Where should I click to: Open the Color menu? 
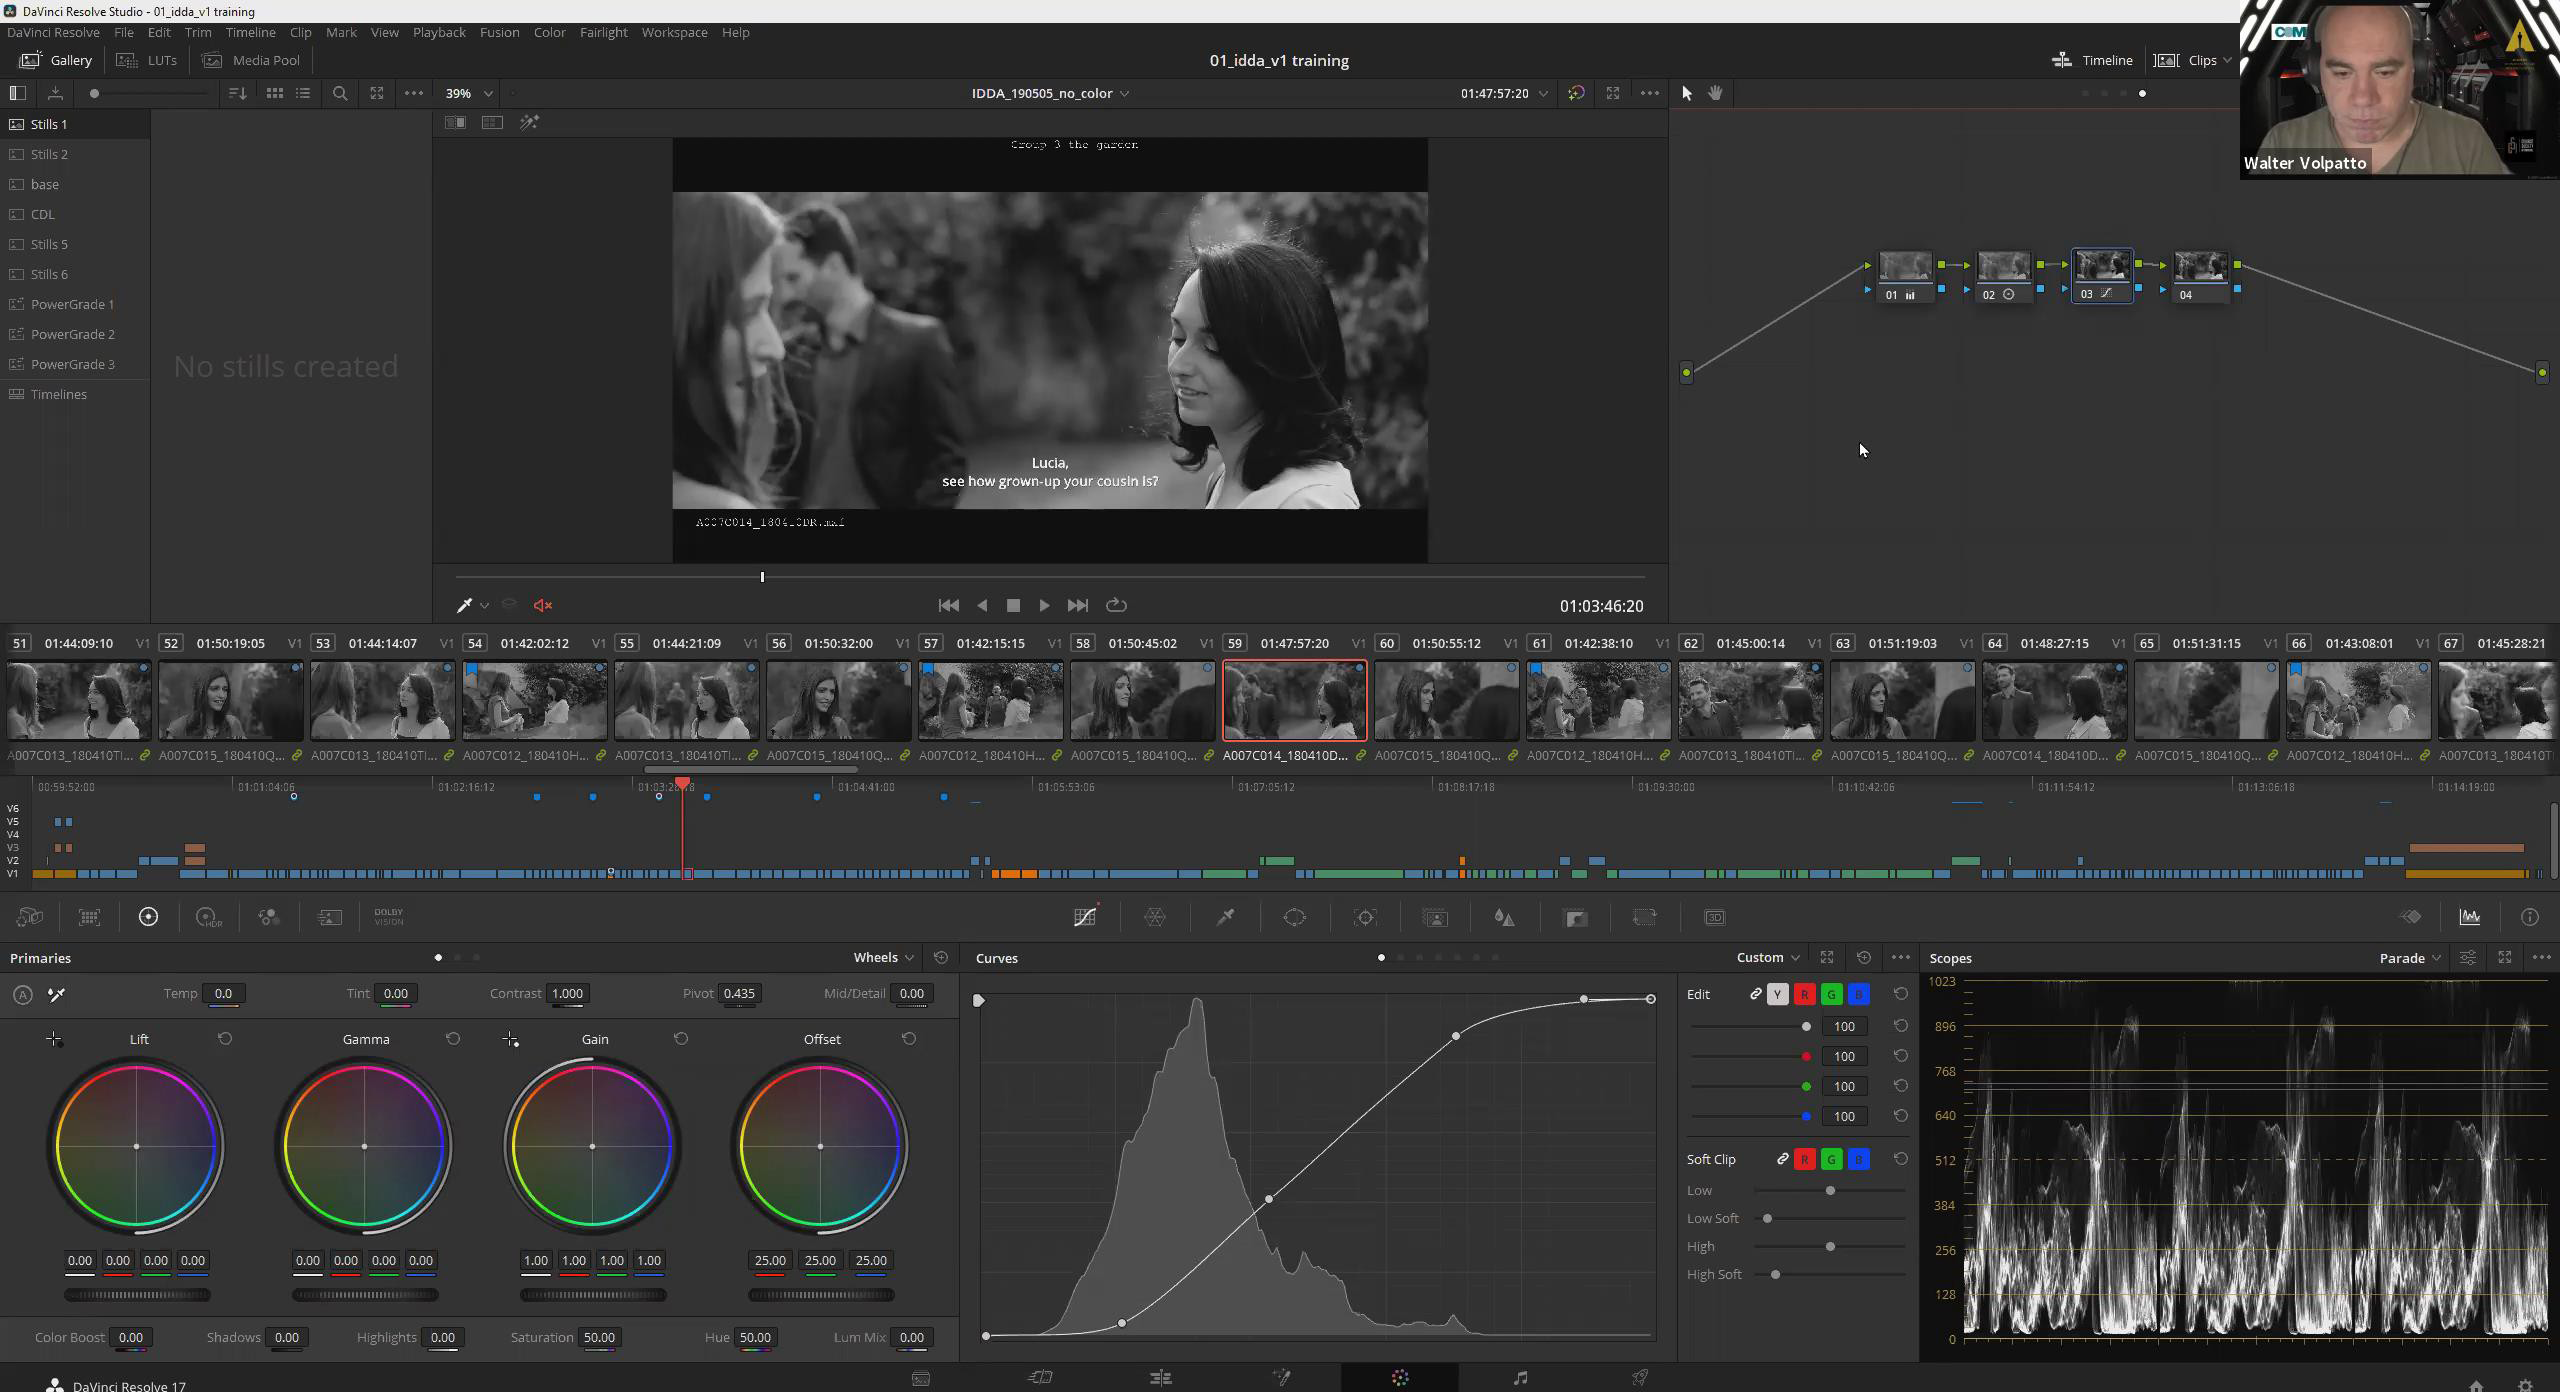click(x=549, y=32)
